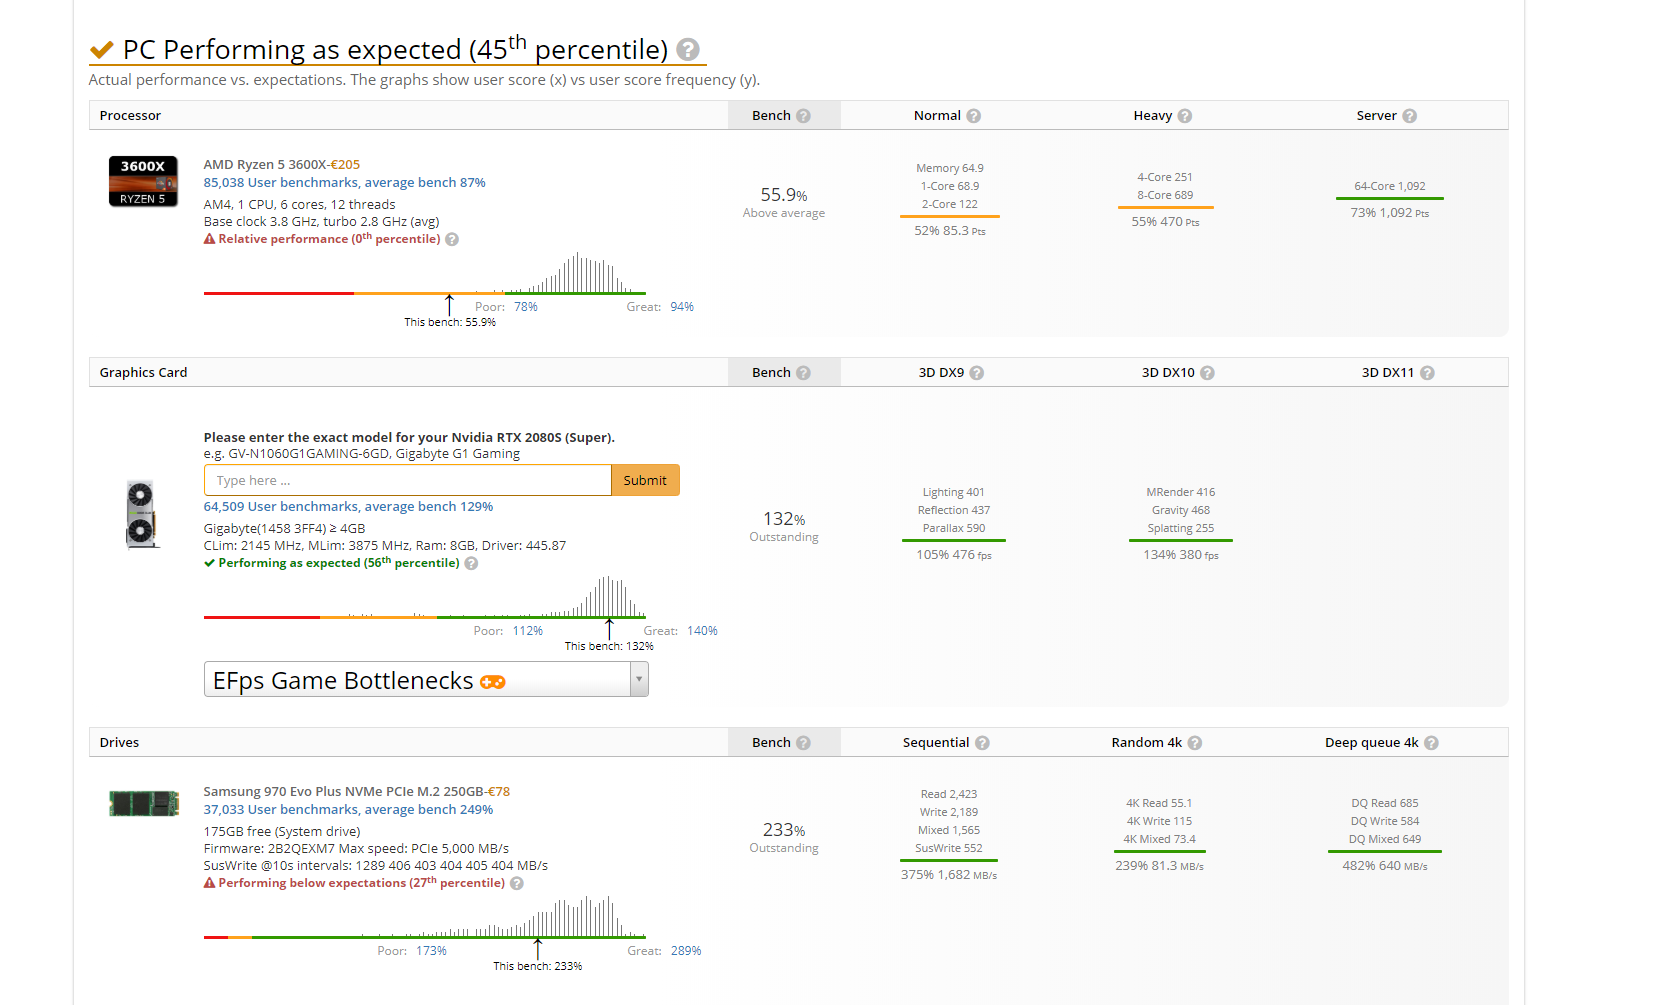The image size is (1658, 1005).
Task: Open Samsung 970 Evo Plus link
Action: [x=343, y=792]
